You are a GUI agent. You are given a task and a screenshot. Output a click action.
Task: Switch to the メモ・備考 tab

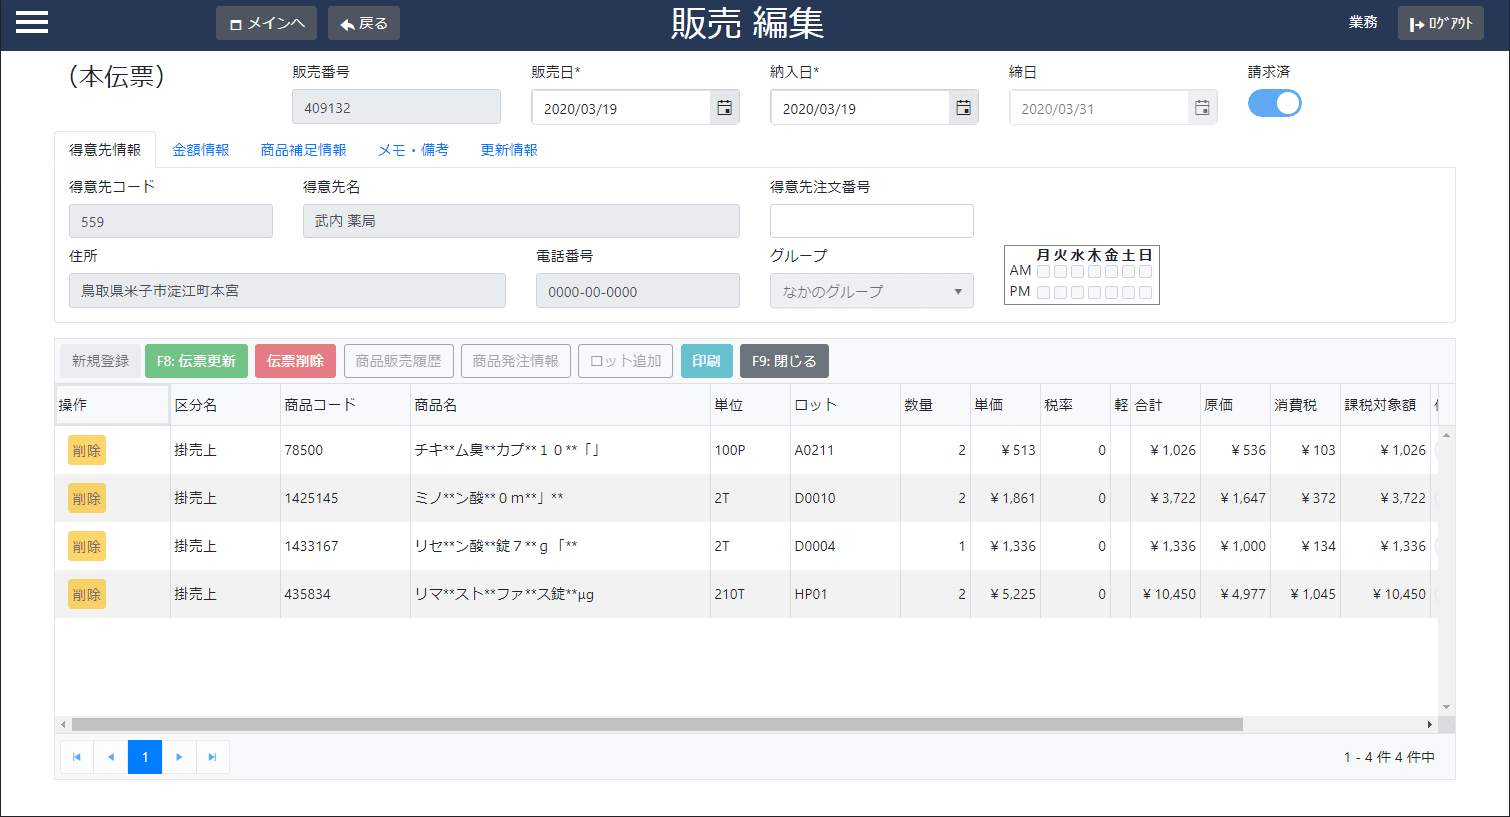click(413, 150)
